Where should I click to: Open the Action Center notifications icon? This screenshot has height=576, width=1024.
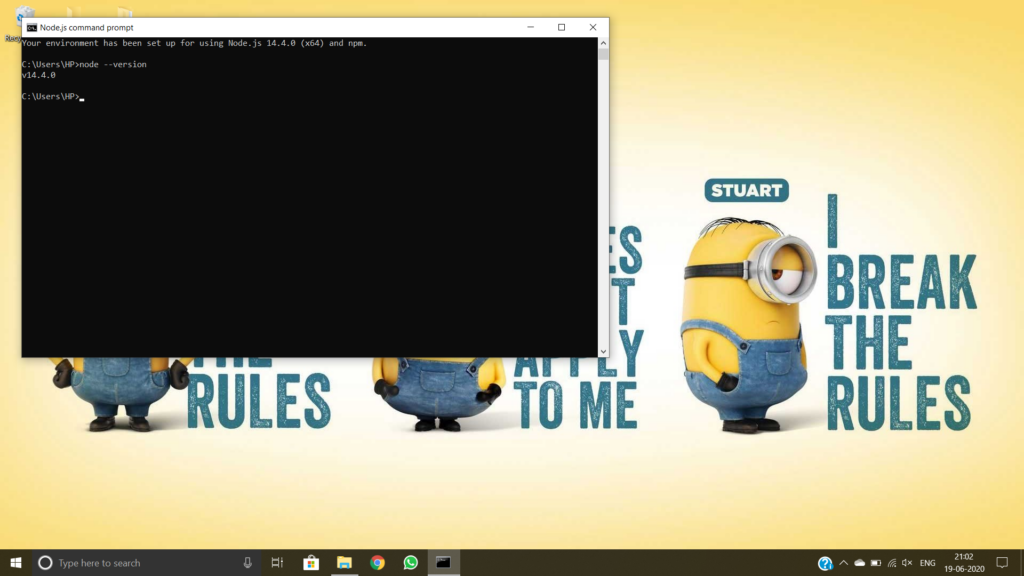point(1002,562)
